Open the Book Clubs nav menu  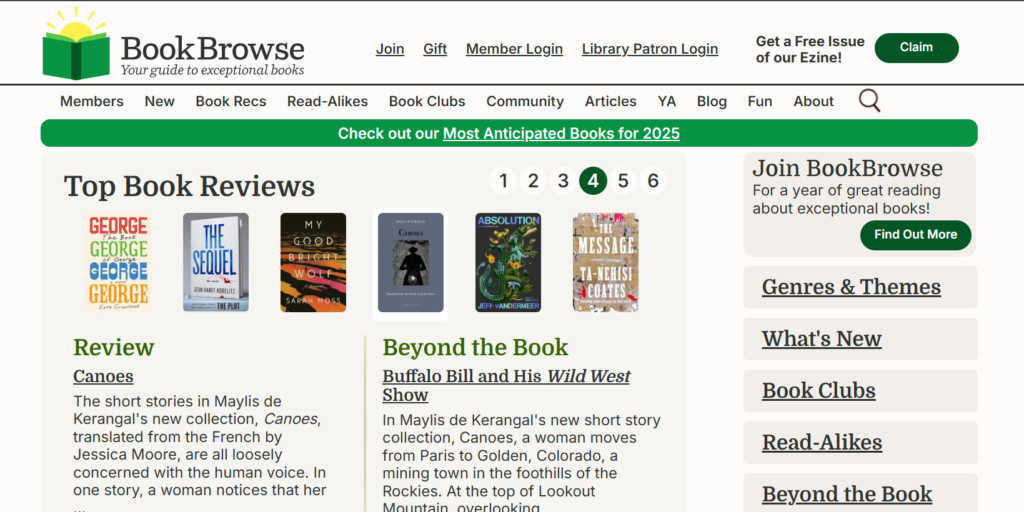427,101
